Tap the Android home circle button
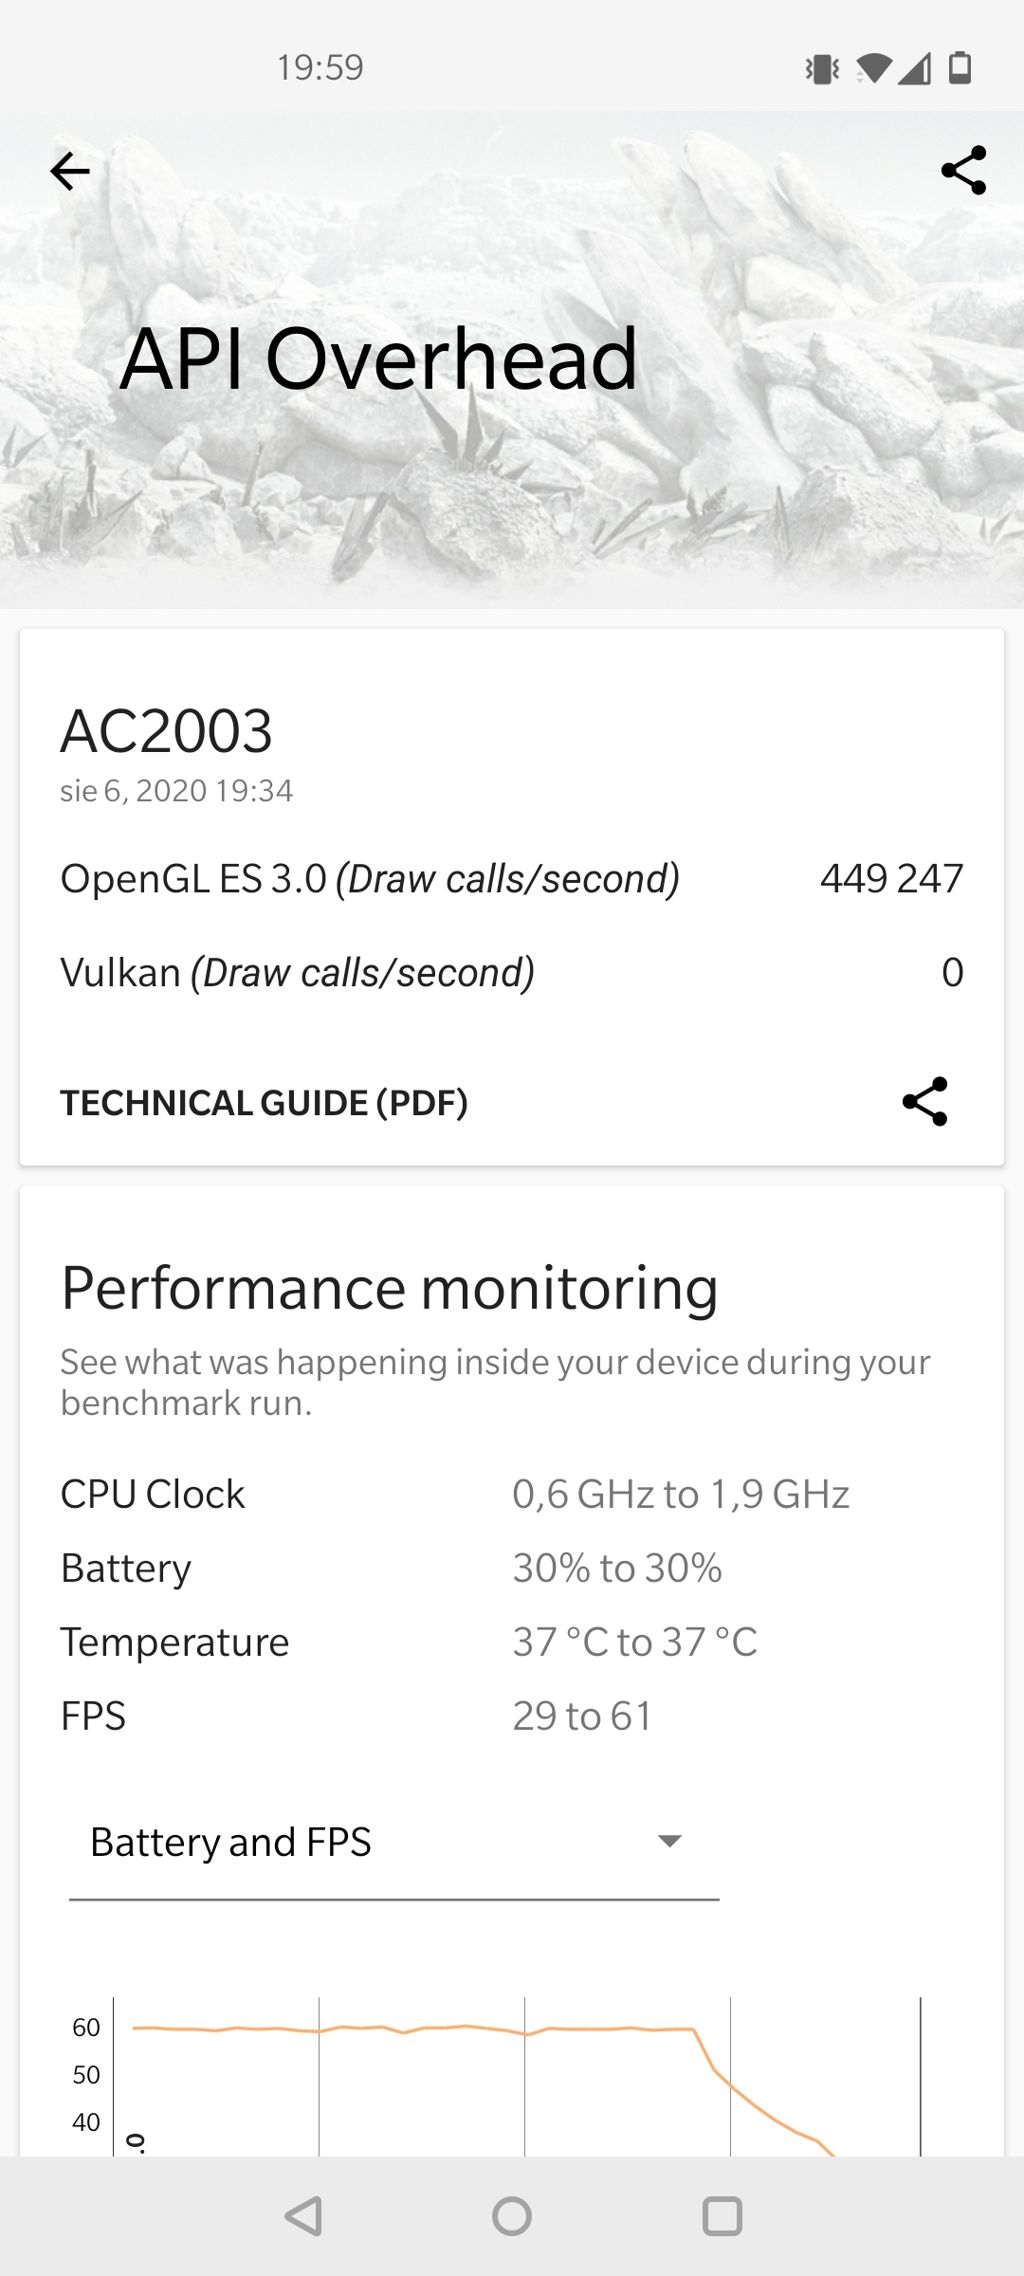 (x=512, y=2216)
